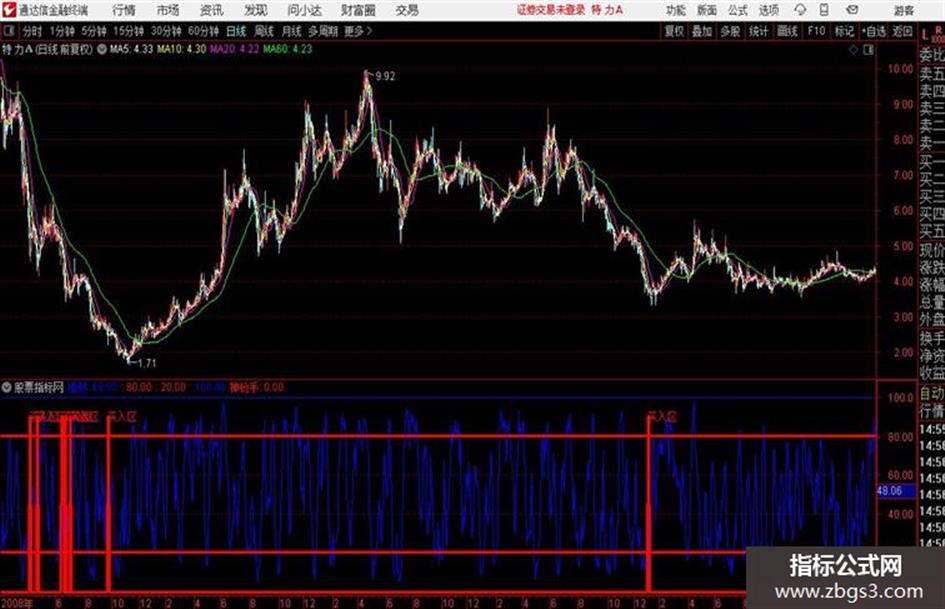Open the 行情 menu
The width and height of the screenshot is (945, 609).
[x=124, y=10]
